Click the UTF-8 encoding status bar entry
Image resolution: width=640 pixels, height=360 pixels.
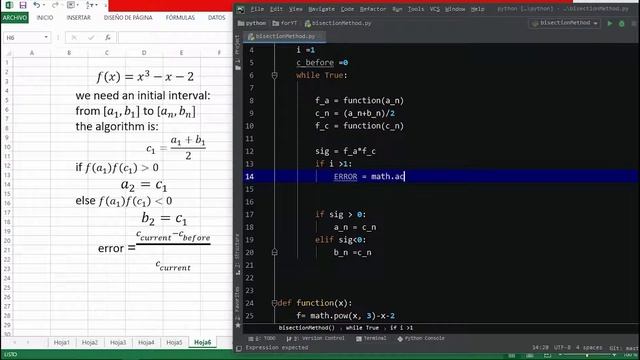(x=563, y=347)
